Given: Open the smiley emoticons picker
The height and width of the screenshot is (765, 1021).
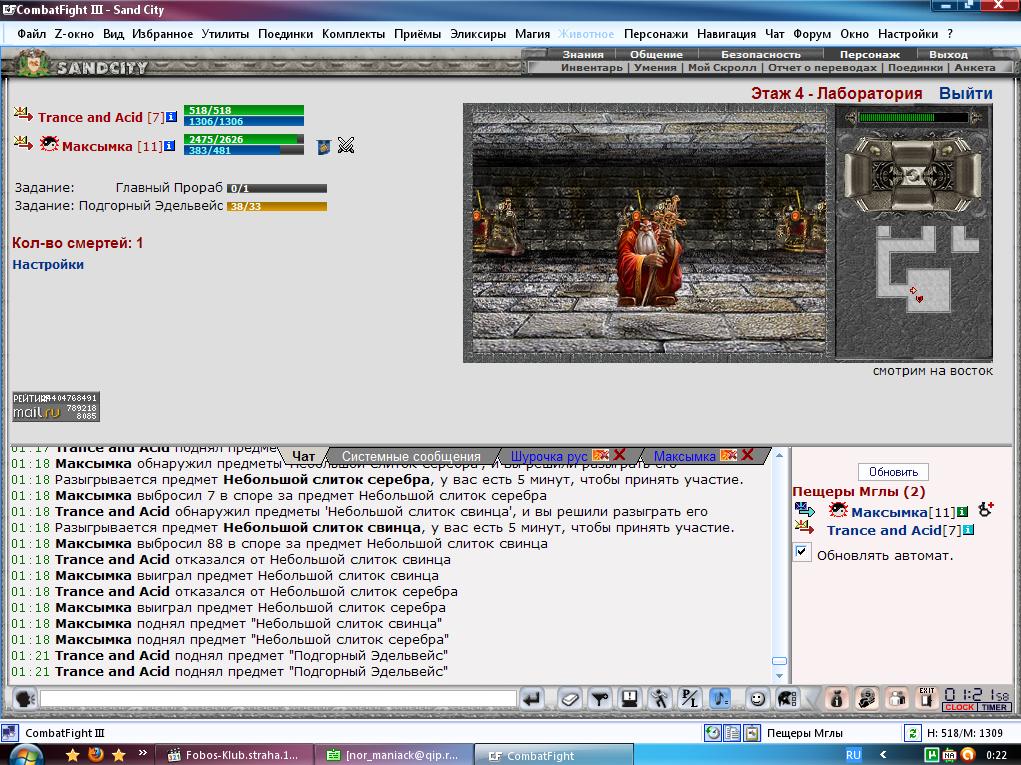Looking at the screenshot, I should (x=757, y=699).
